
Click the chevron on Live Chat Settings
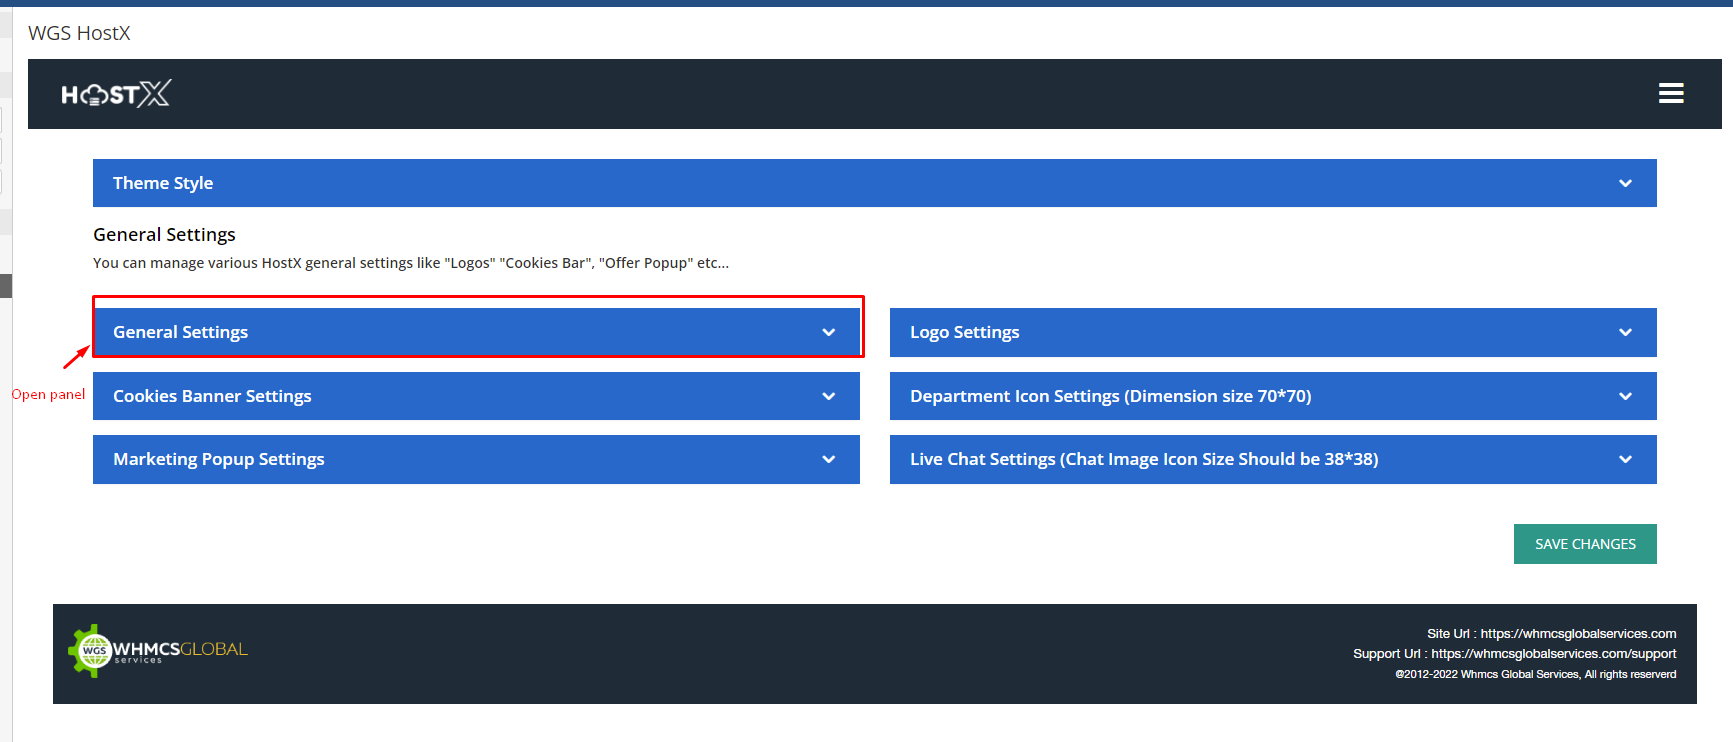point(1625,460)
